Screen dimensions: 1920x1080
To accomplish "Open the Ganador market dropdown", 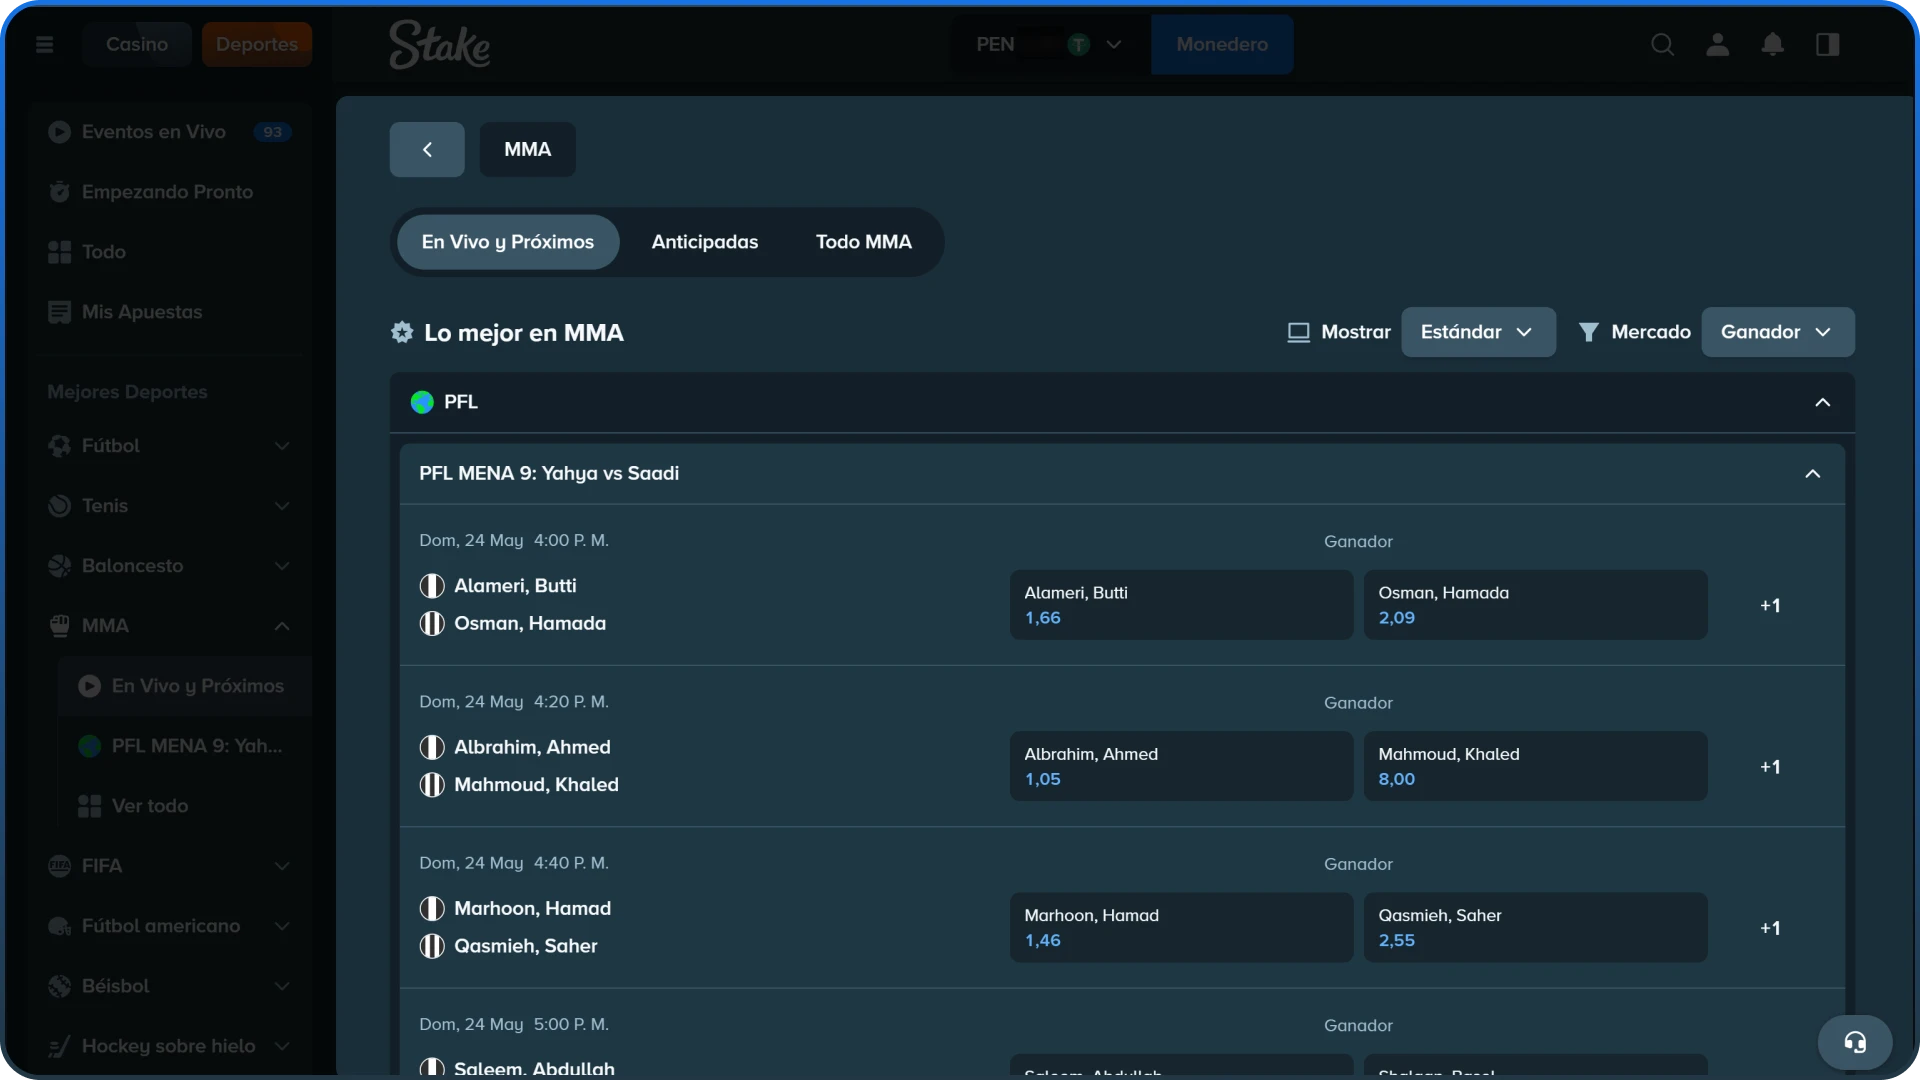I will pyautogui.click(x=1778, y=332).
